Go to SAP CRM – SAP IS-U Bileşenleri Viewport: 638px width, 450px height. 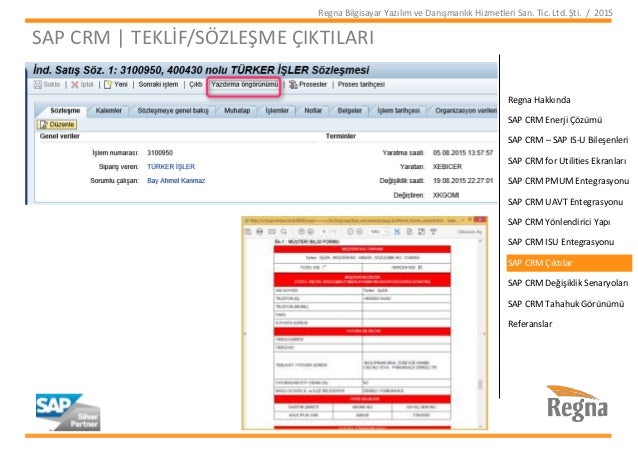point(568,140)
